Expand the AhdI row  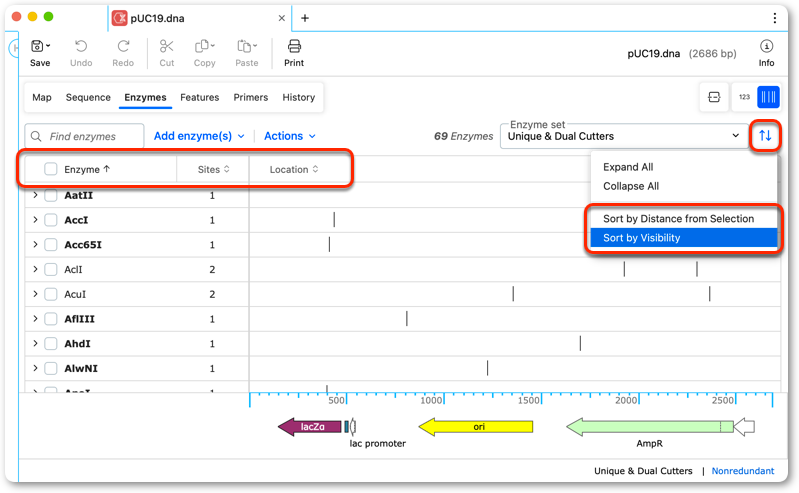[x=35, y=344]
